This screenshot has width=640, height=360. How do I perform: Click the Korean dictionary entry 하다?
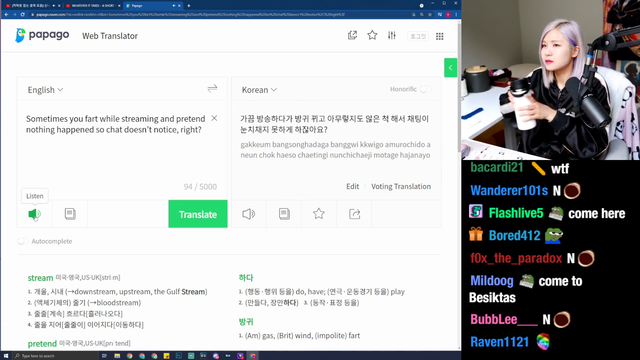[246, 278]
